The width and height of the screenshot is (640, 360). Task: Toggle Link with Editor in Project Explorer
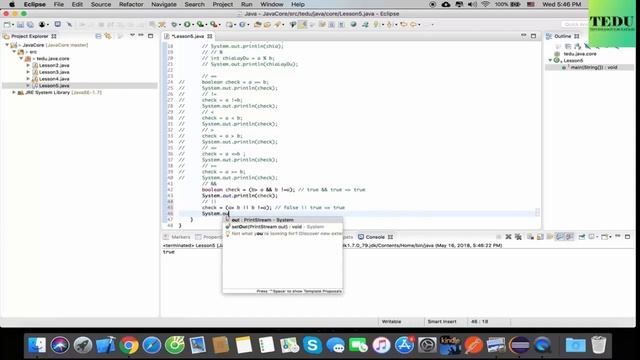[x=108, y=36]
